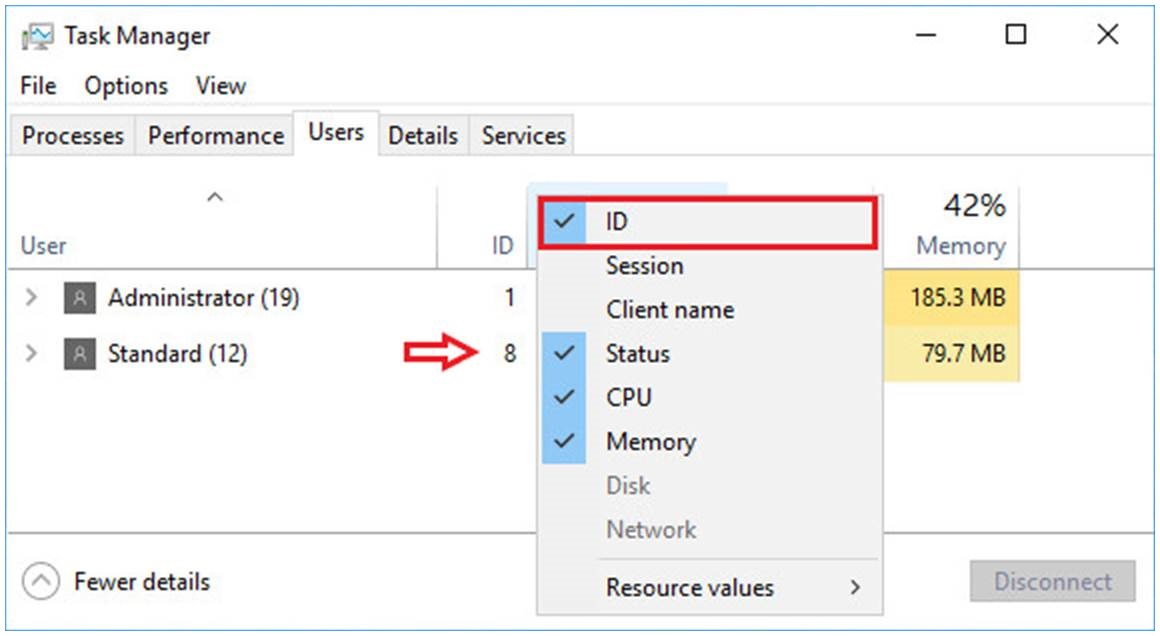1160x636 pixels.
Task: Click the Disconnect button
Action: tap(1052, 581)
